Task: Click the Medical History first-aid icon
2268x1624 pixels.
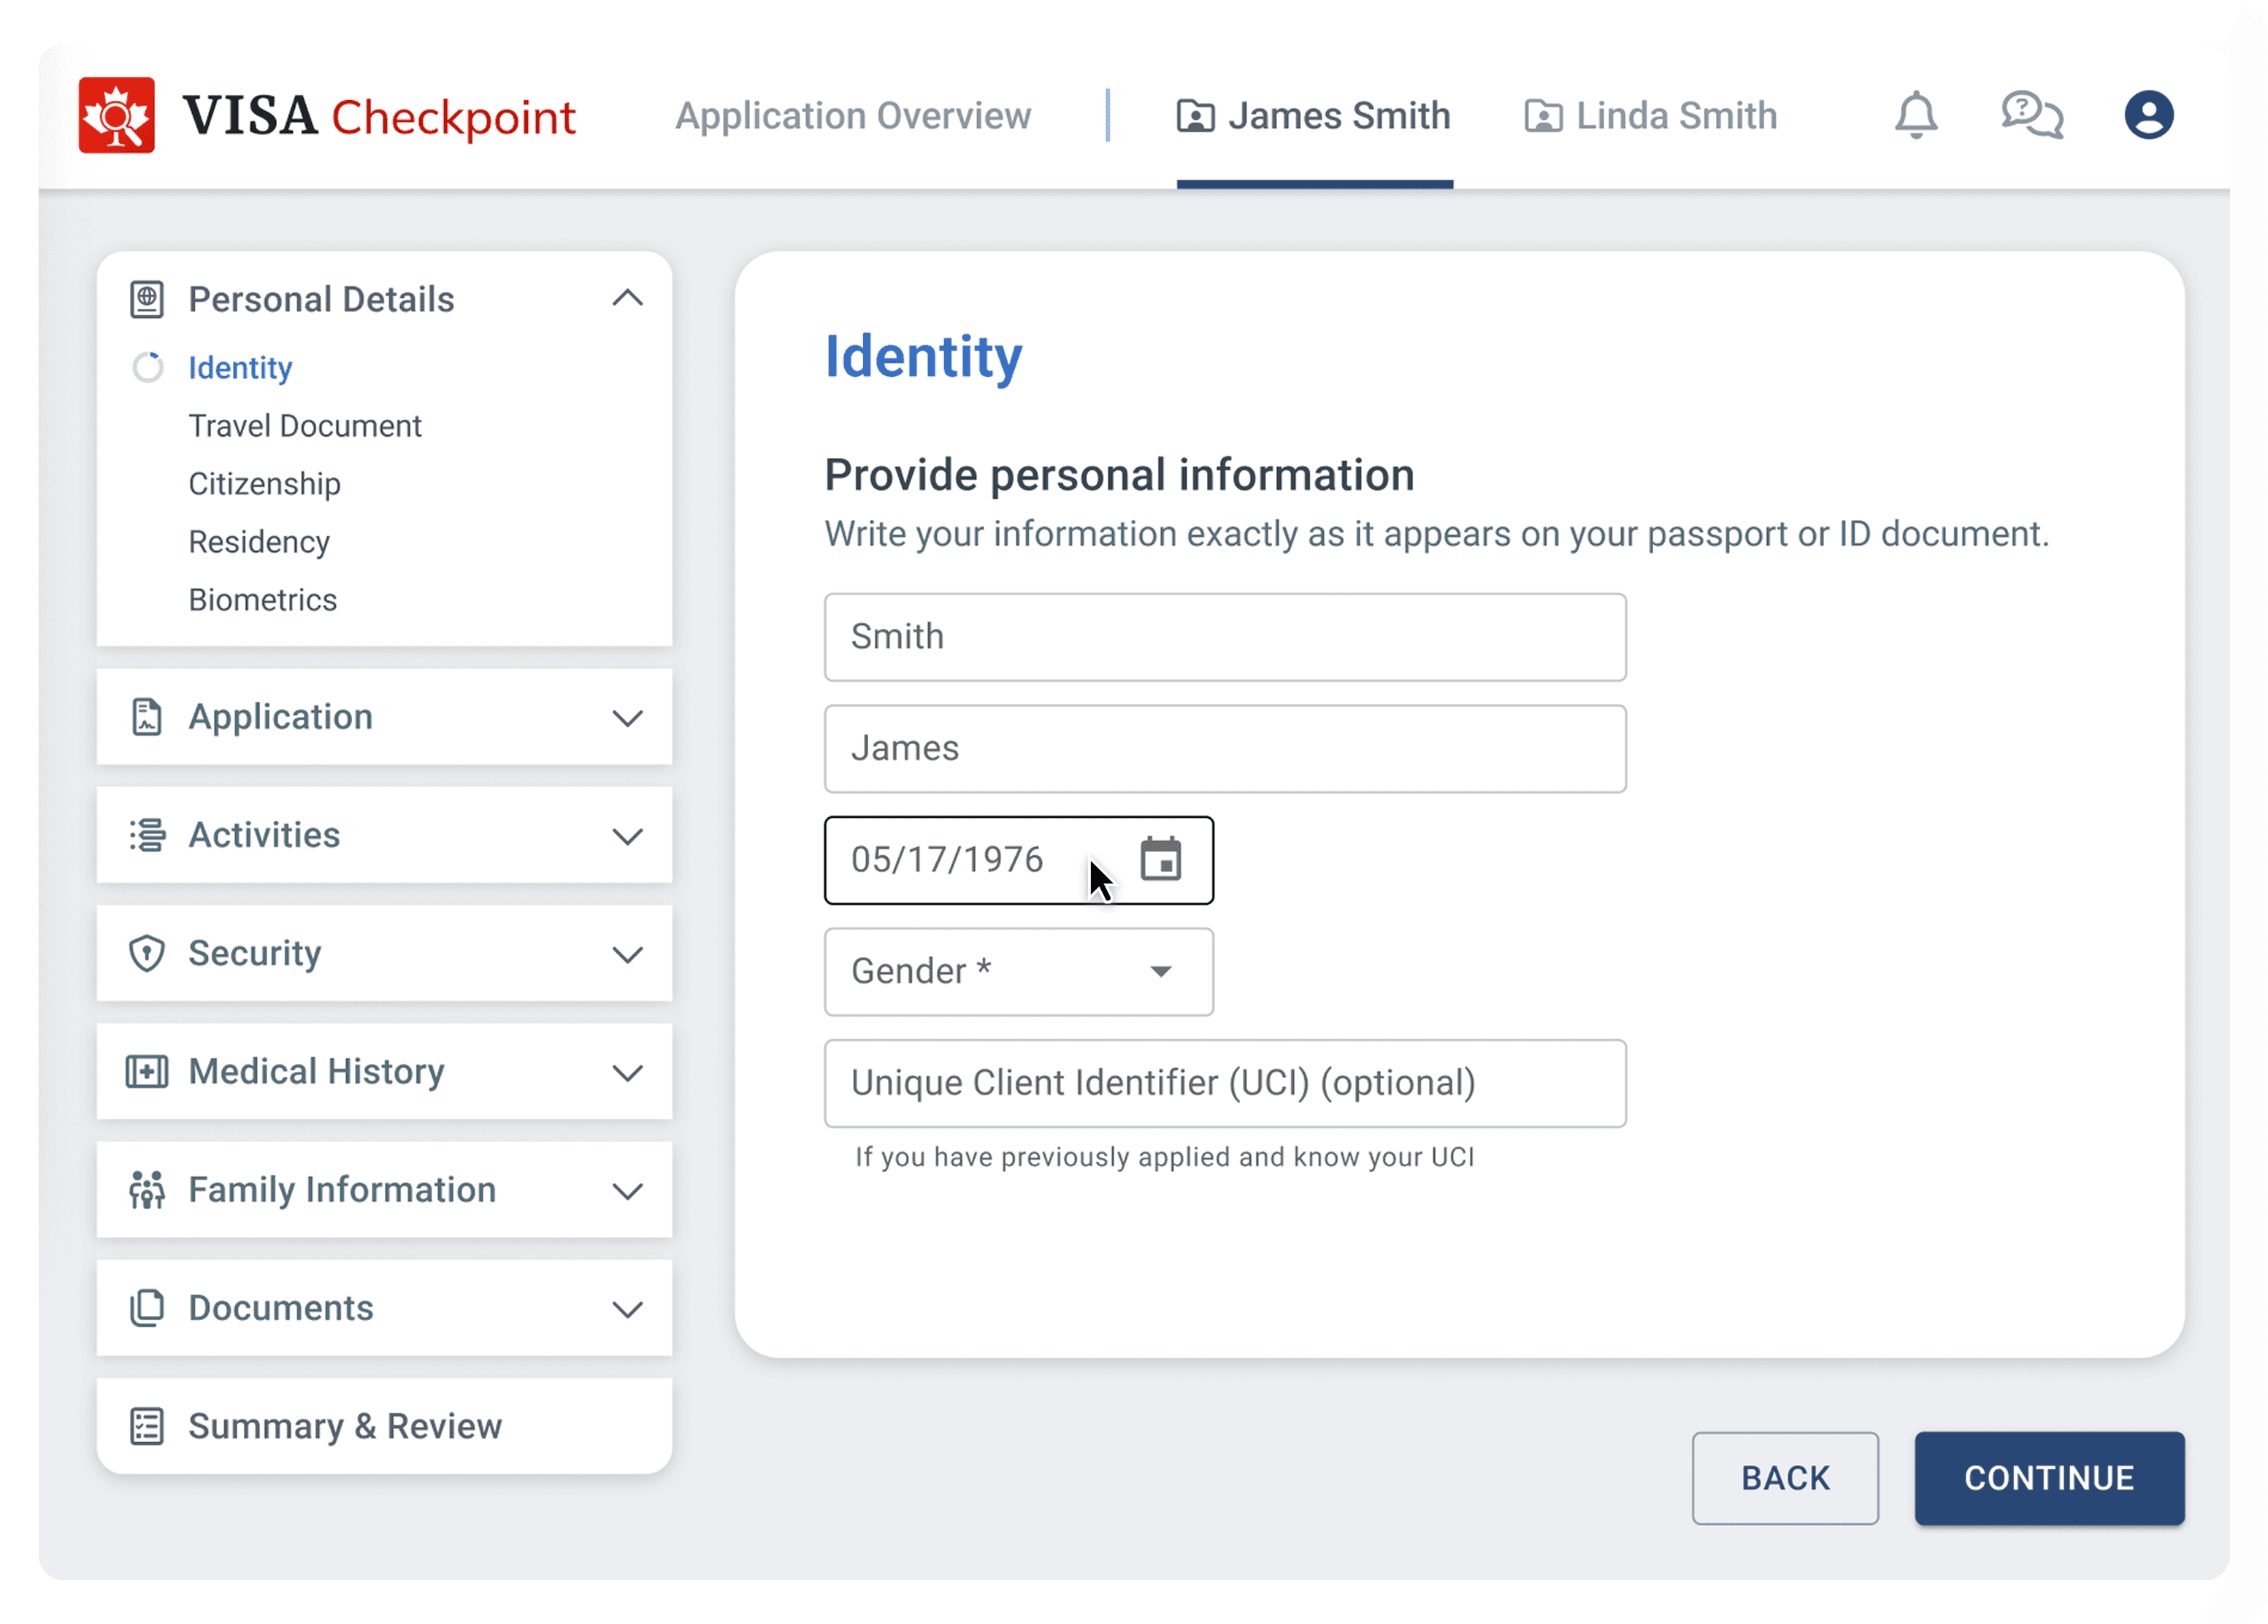Action: (x=147, y=1072)
